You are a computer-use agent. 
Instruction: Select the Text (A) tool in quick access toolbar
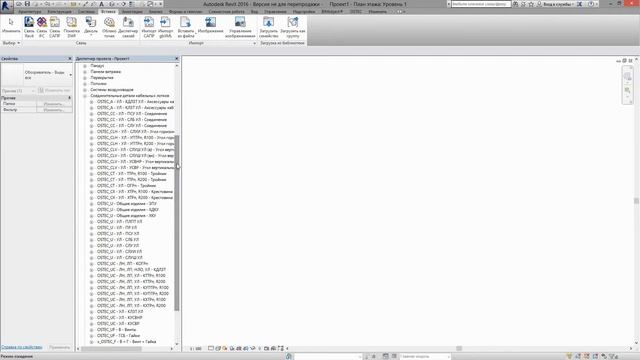[x=102, y=4]
